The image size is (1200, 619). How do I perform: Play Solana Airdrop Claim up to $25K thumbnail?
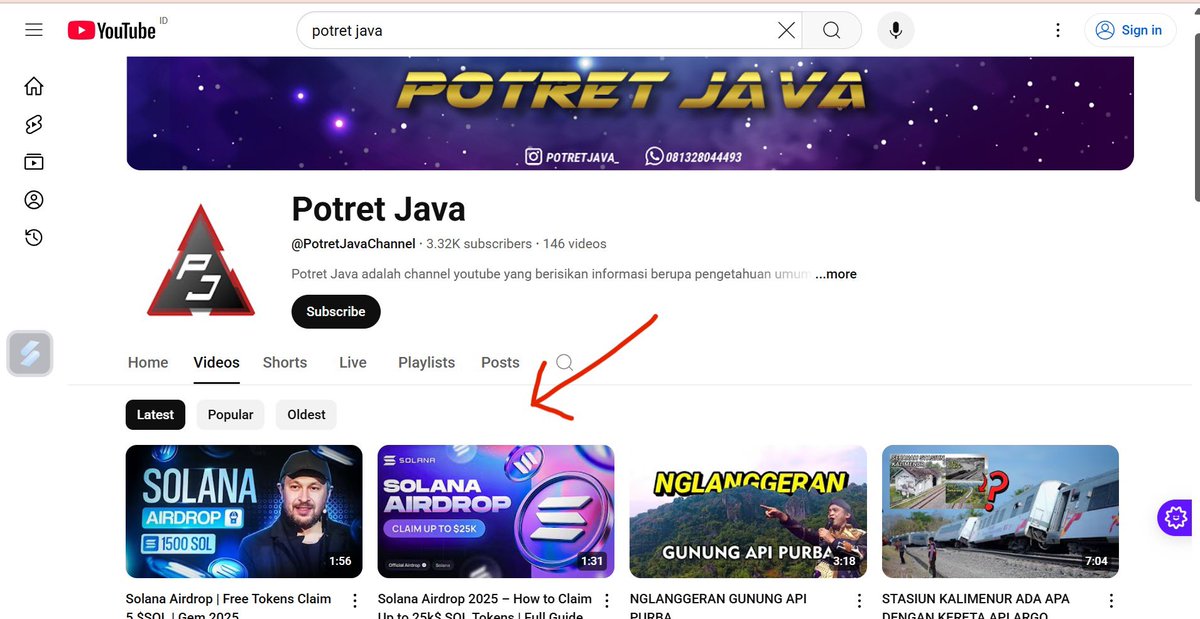tap(496, 511)
